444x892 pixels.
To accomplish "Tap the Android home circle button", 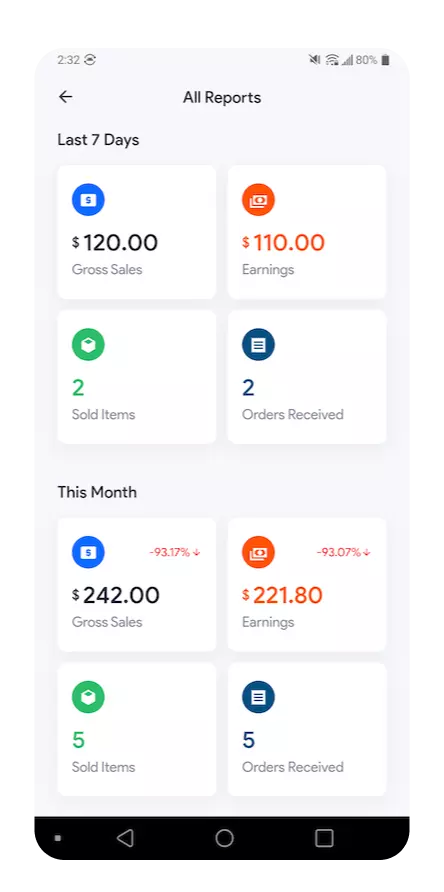I will (224, 837).
